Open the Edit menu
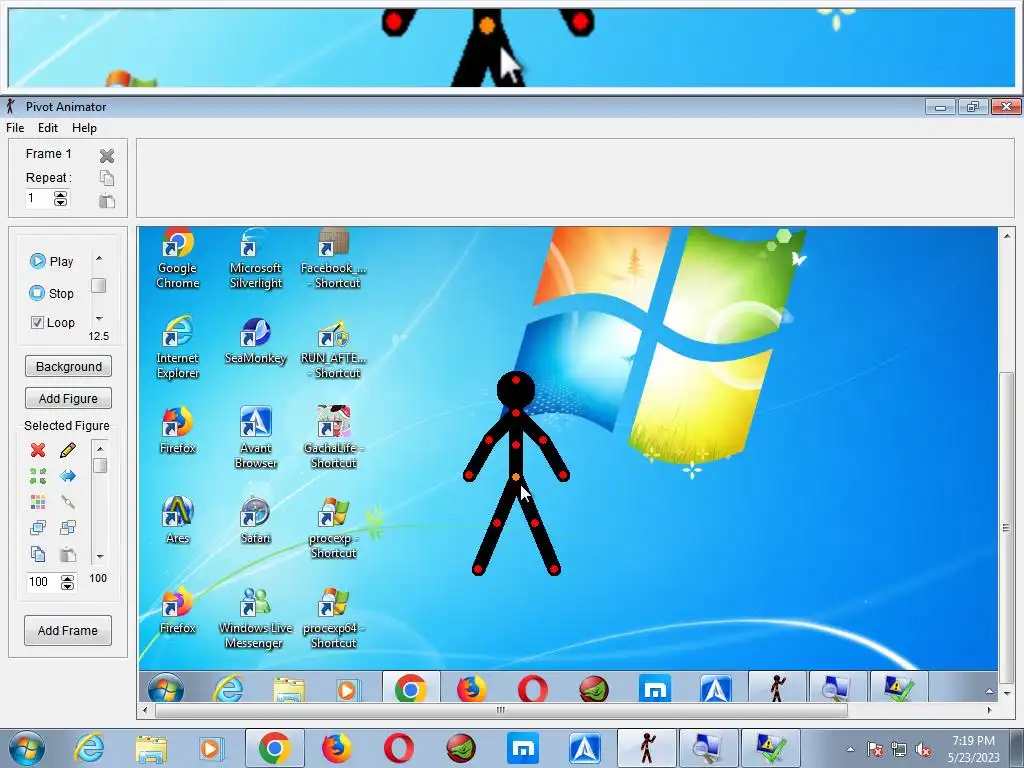Viewport: 1024px width, 768px height. (x=48, y=128)
